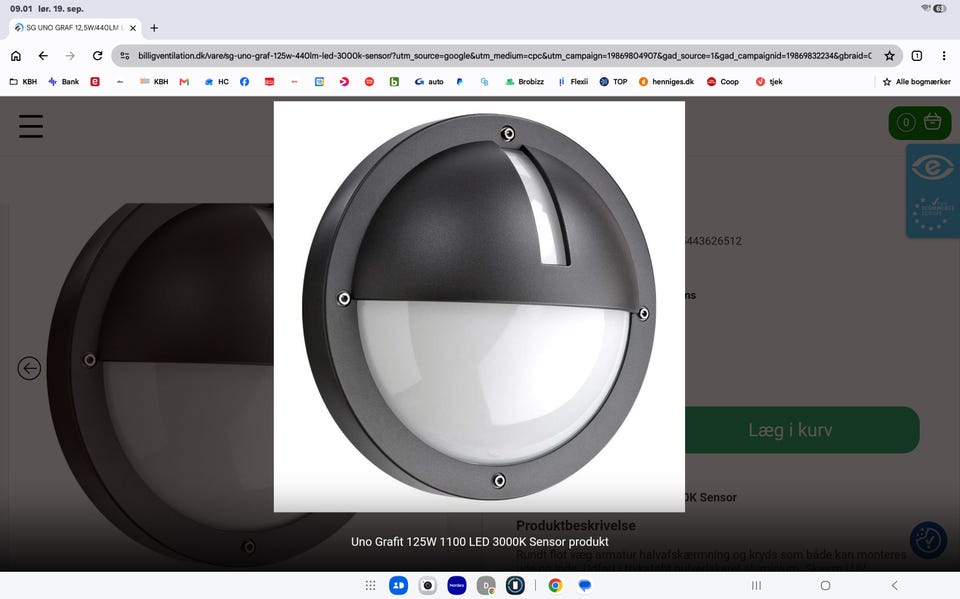Open the HC bookmark
Image resolution: width=960 pixels, height=599 pixels.
tap(217, 81)
